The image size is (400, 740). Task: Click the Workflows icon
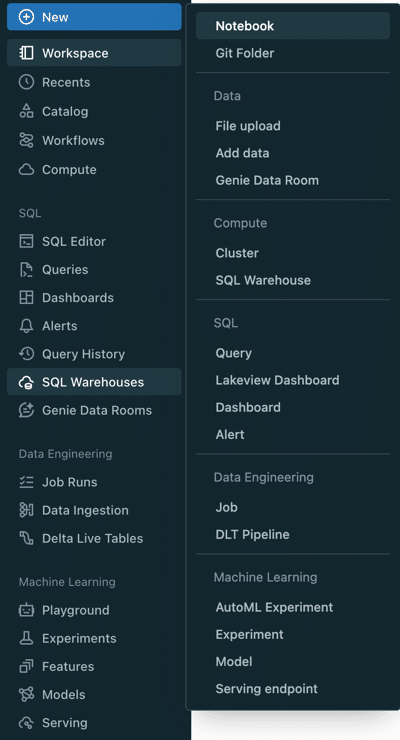coord(26,140)
